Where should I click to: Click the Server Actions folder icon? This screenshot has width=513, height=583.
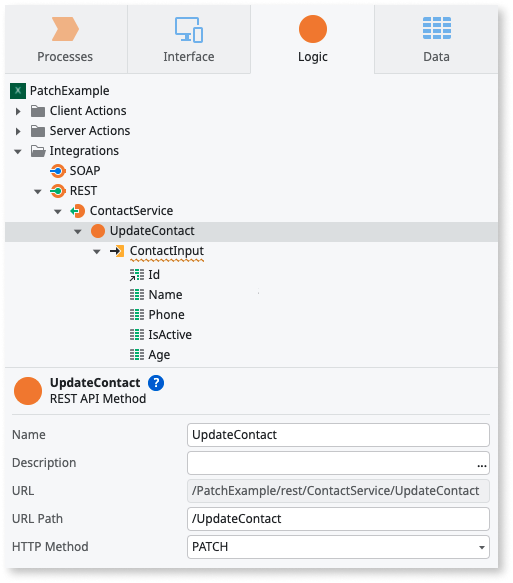click(38, 131)
